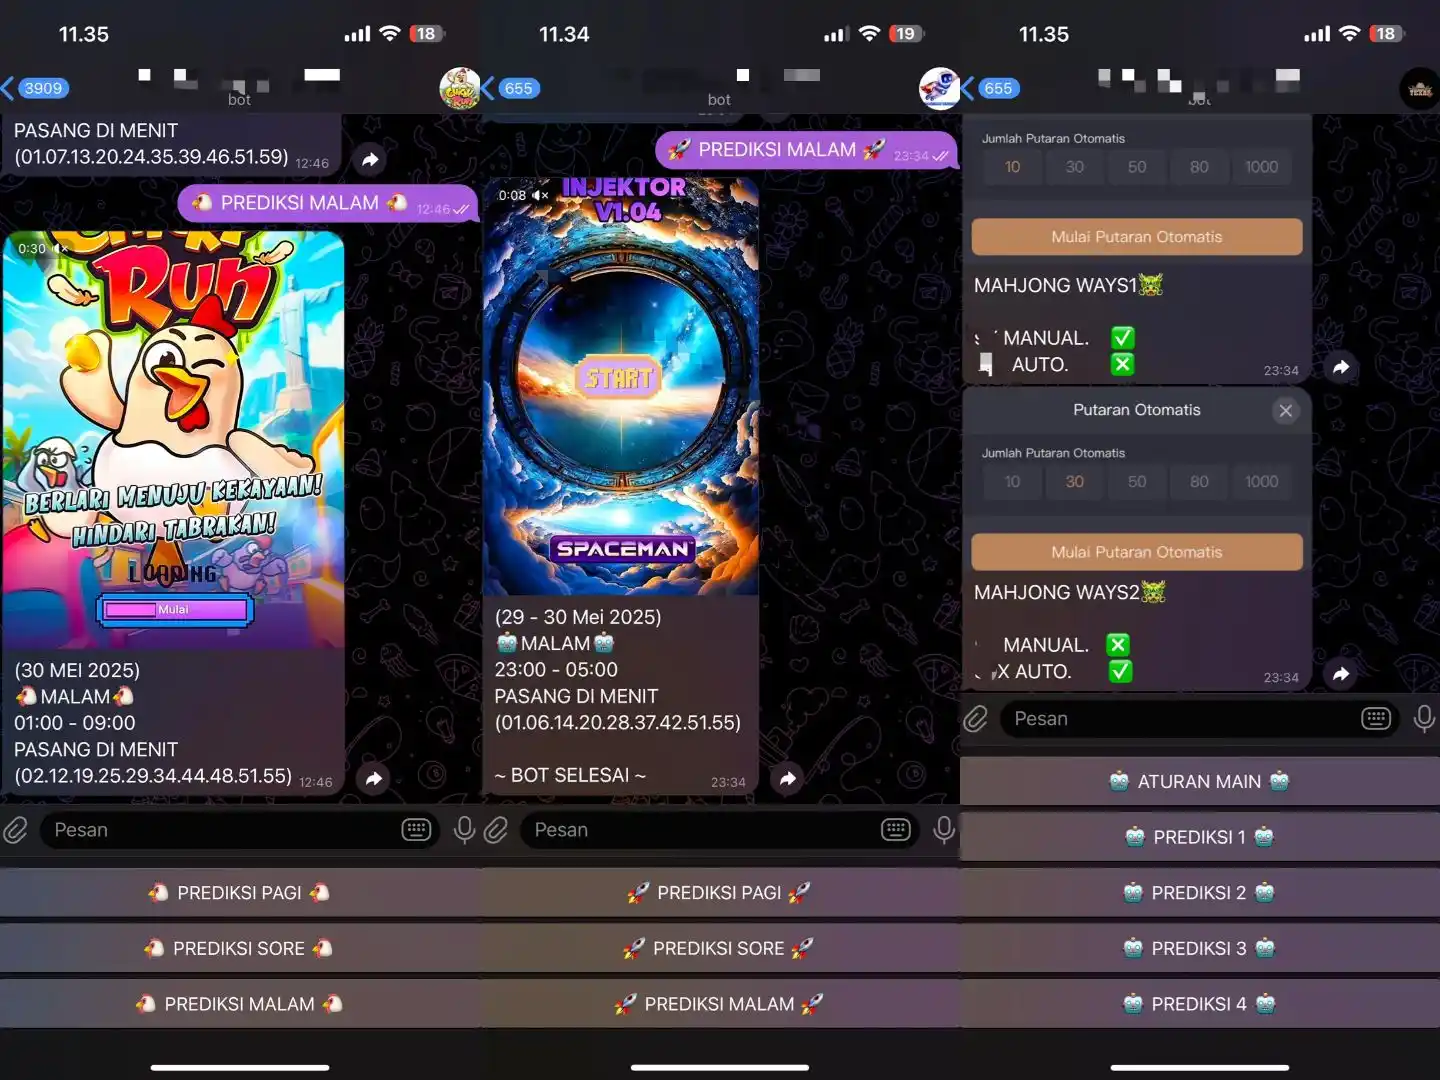Viewport: 1440px width, 1080px height.
Task: Toggle the bot keyboard icon in the Mahjong chat
Action: pyautogui.click(x=1376, y=718)
